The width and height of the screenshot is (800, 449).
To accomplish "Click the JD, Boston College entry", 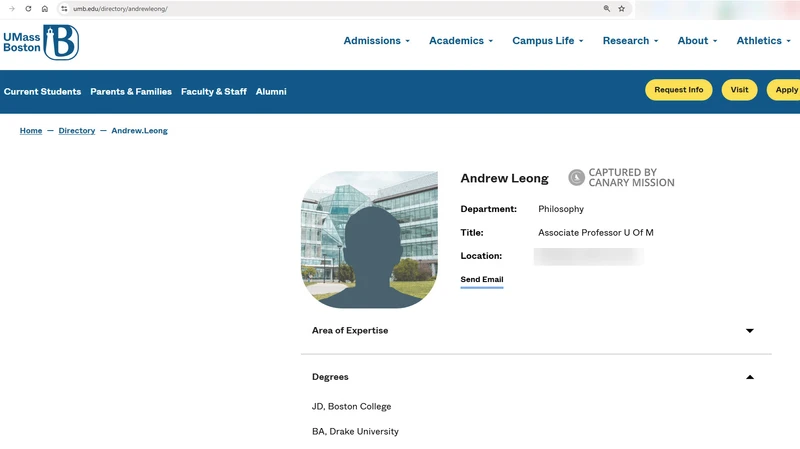I will [x=352, y=407].
